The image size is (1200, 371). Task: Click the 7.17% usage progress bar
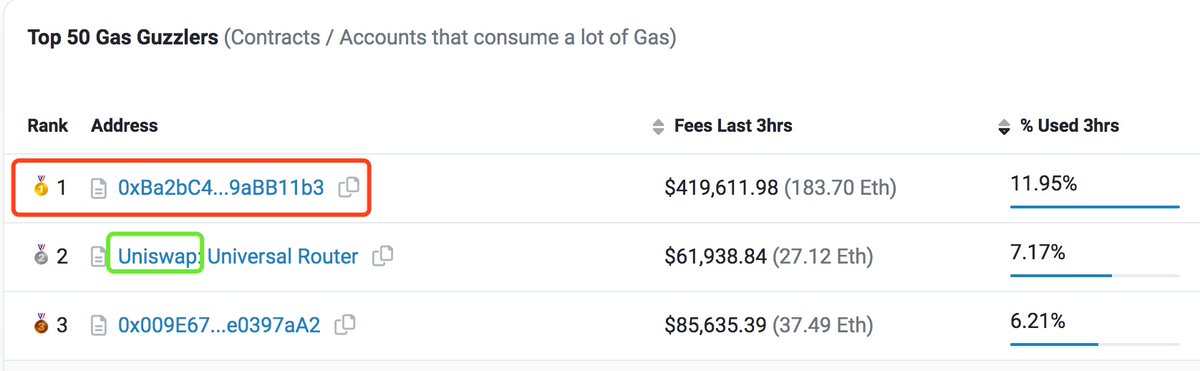pos(1095,276)
